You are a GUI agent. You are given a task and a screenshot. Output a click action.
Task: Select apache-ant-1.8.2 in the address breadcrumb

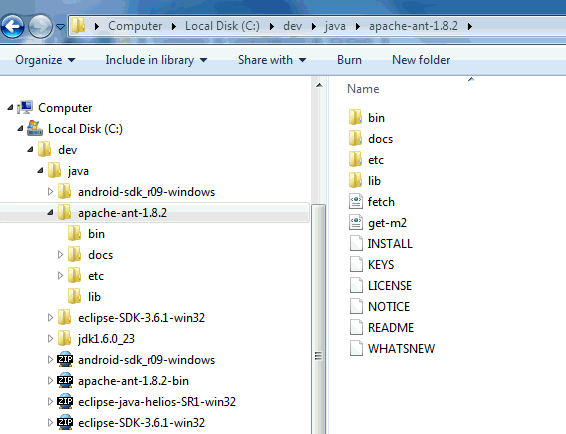coord(413,26)
